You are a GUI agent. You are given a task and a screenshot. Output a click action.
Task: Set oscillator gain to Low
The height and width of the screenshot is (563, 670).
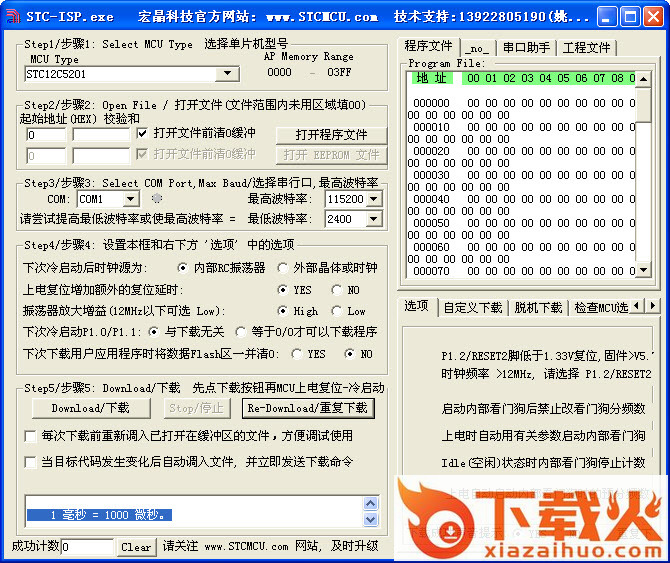336,311
